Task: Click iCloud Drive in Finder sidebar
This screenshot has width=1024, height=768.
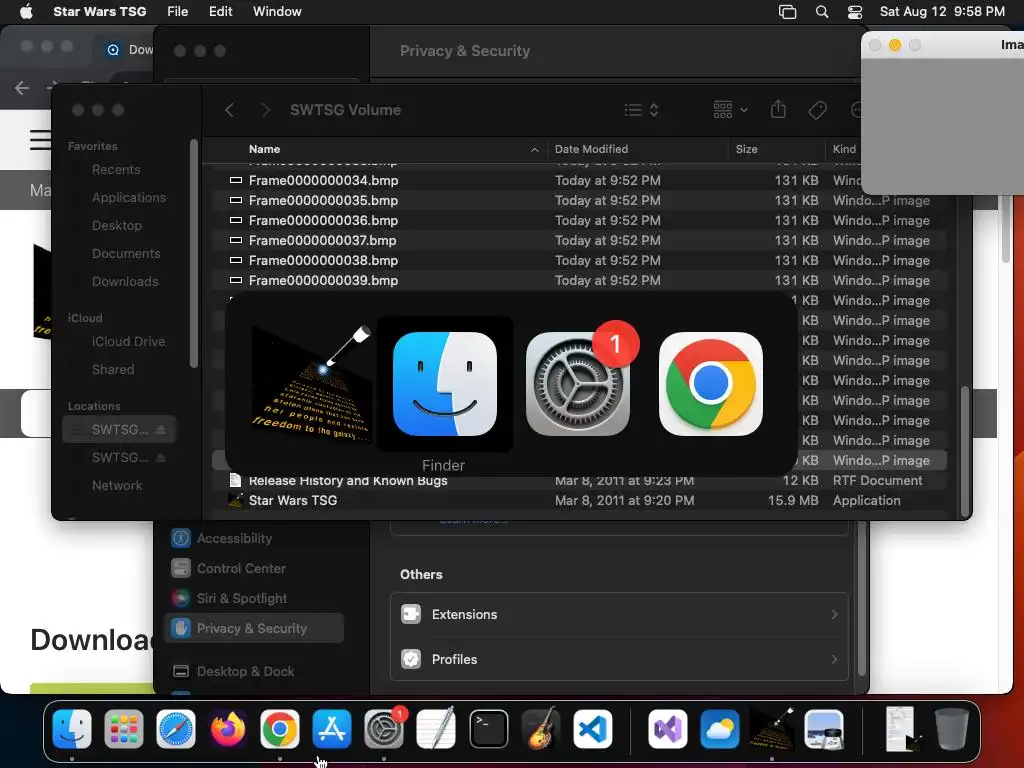Action: [x=128, y=342]
